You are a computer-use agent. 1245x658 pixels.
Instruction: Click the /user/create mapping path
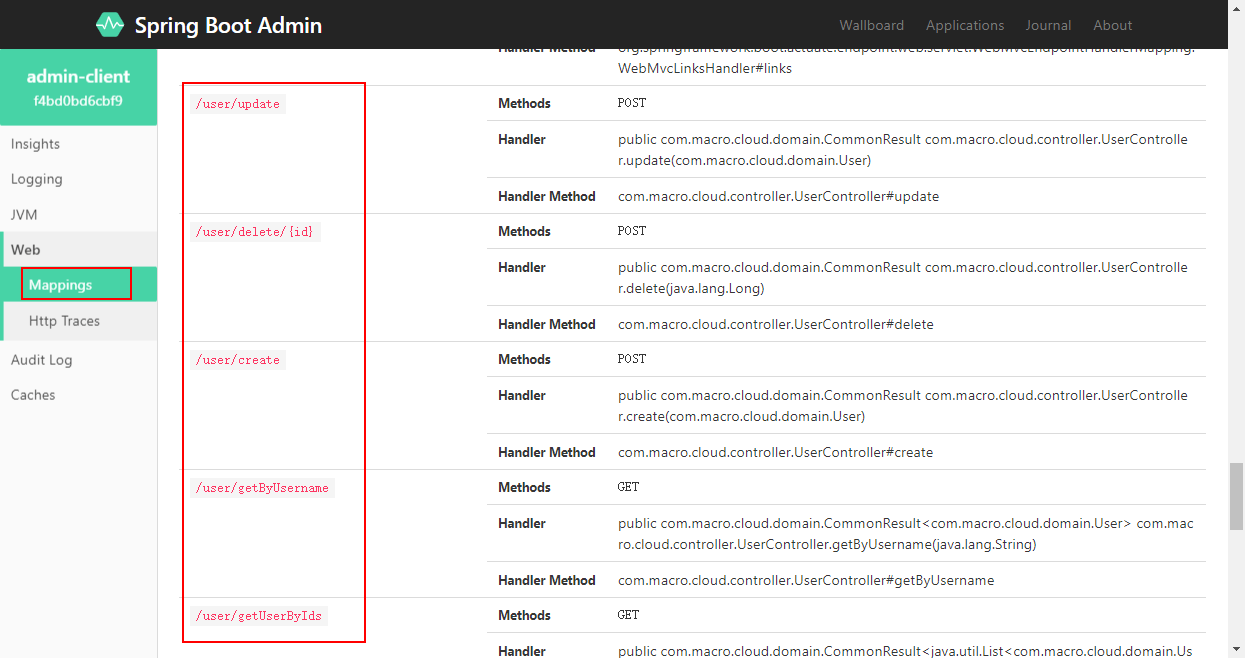(x=238, y=360)
